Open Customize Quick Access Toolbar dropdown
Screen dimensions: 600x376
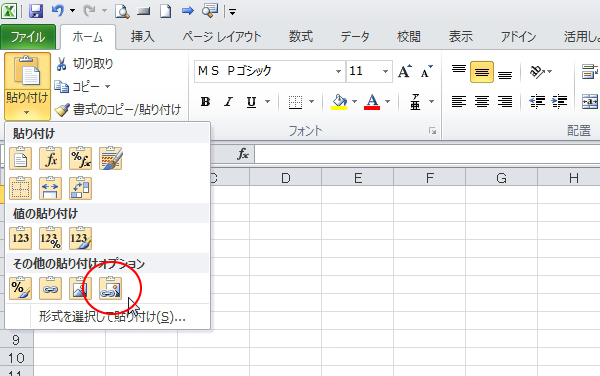click(x=232, y=12)
